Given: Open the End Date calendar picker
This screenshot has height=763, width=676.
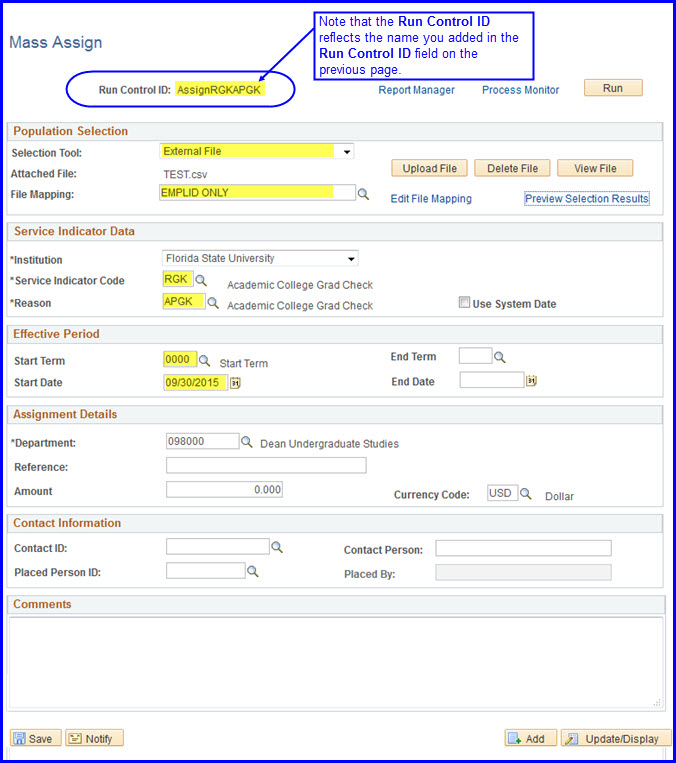Looking at the screenshot, I should coord(532,381).
